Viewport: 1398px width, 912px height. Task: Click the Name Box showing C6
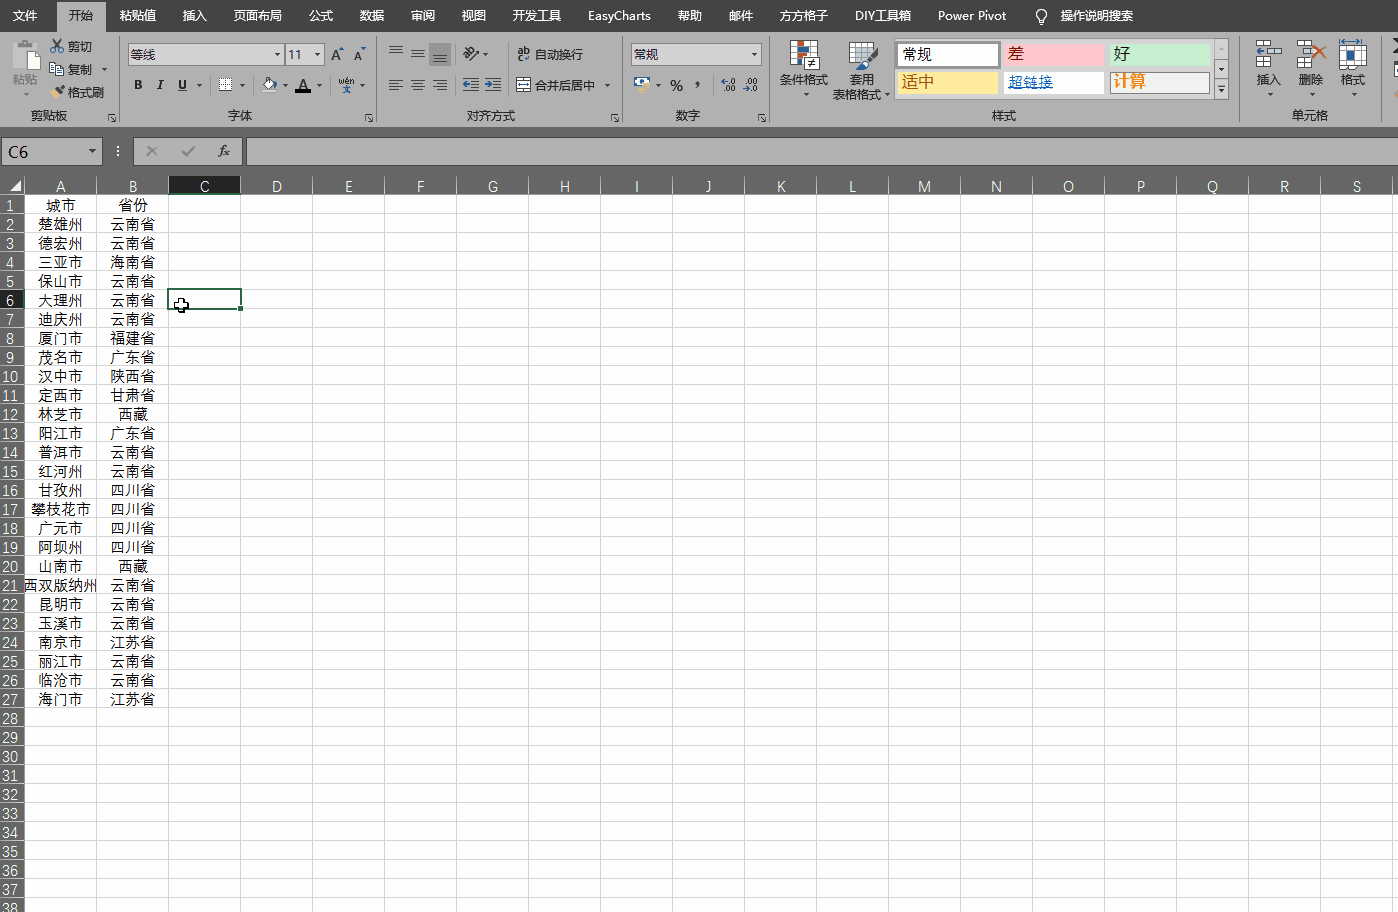[44, 151]
